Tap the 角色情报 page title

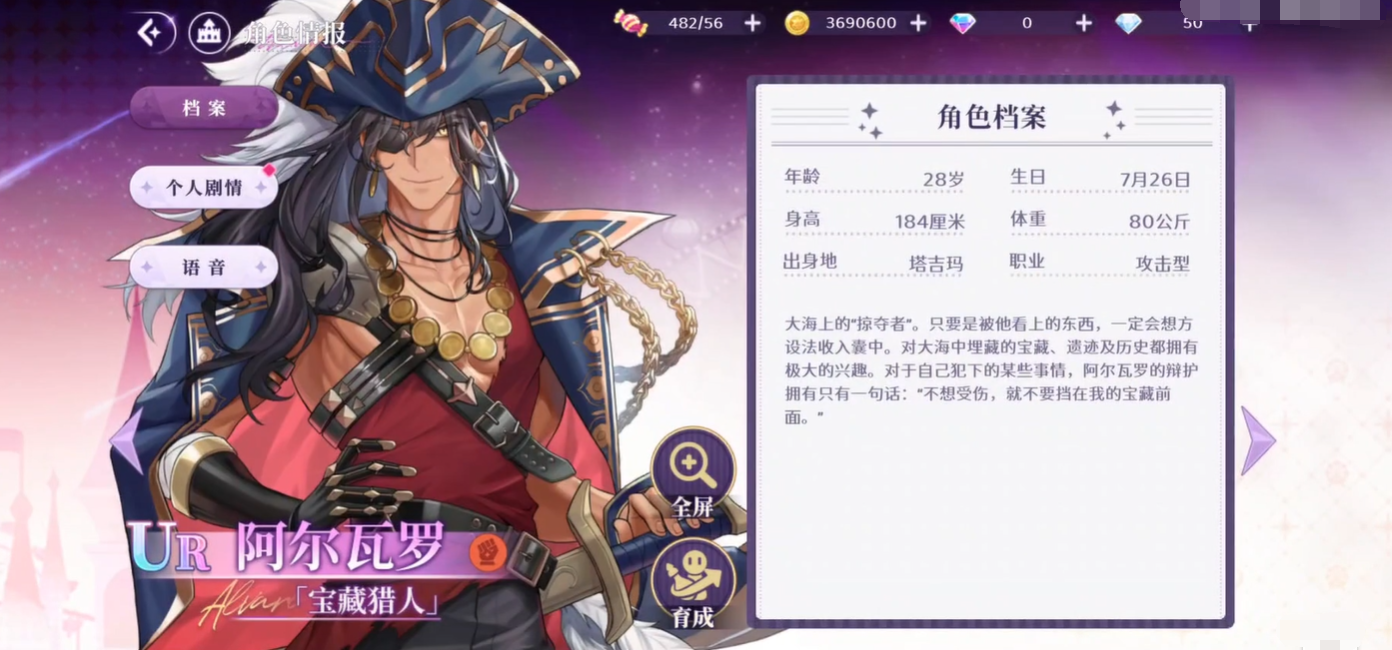pos(295,33)
